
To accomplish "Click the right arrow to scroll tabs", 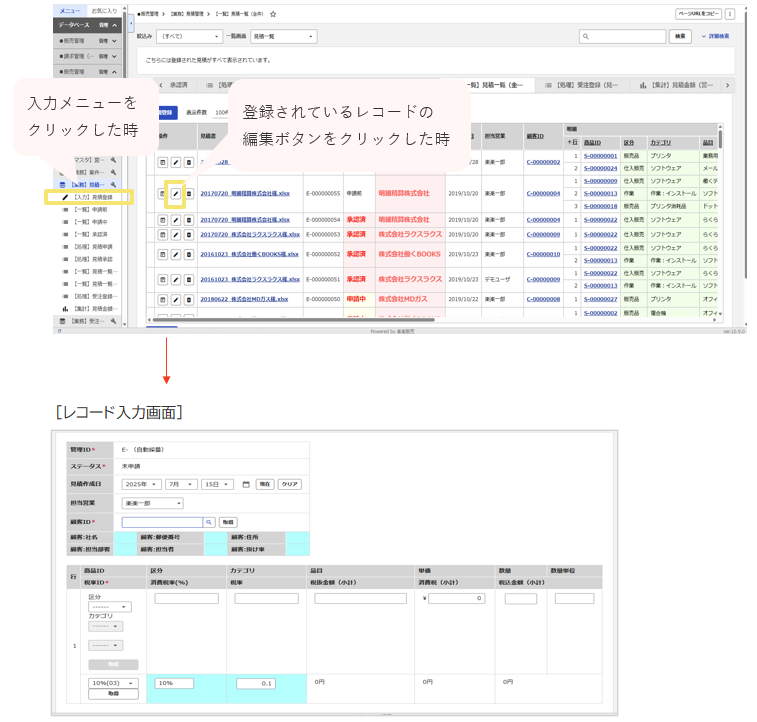I will [x=728, y=85].
